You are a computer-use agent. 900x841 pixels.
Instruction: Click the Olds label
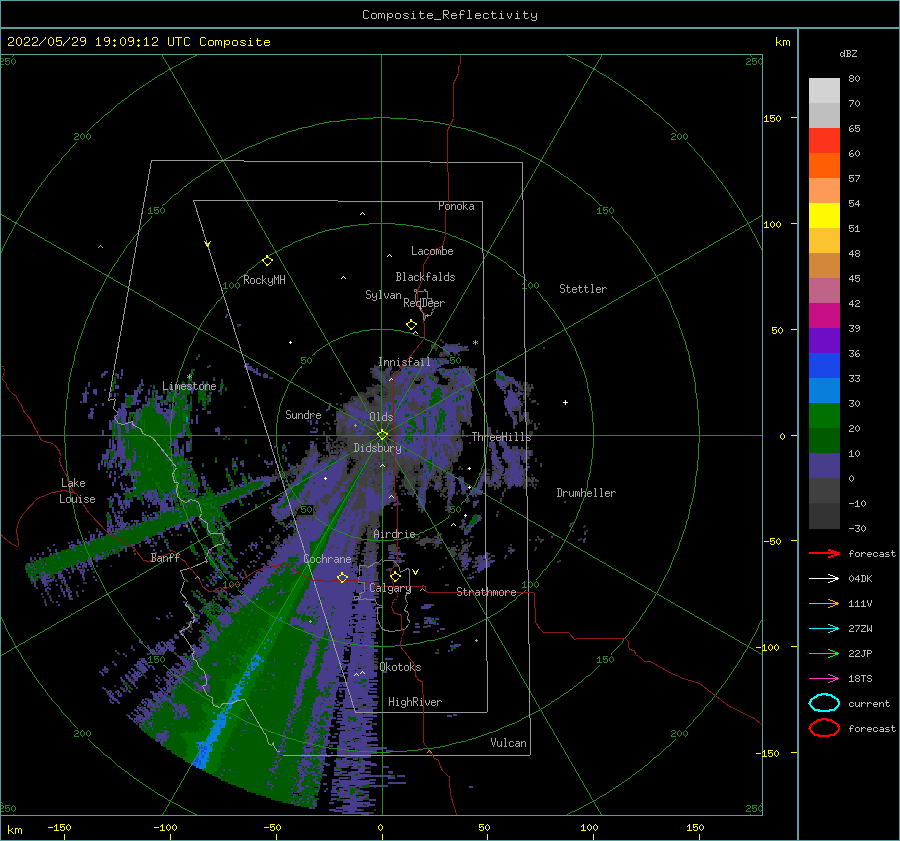tap(381, 417)
